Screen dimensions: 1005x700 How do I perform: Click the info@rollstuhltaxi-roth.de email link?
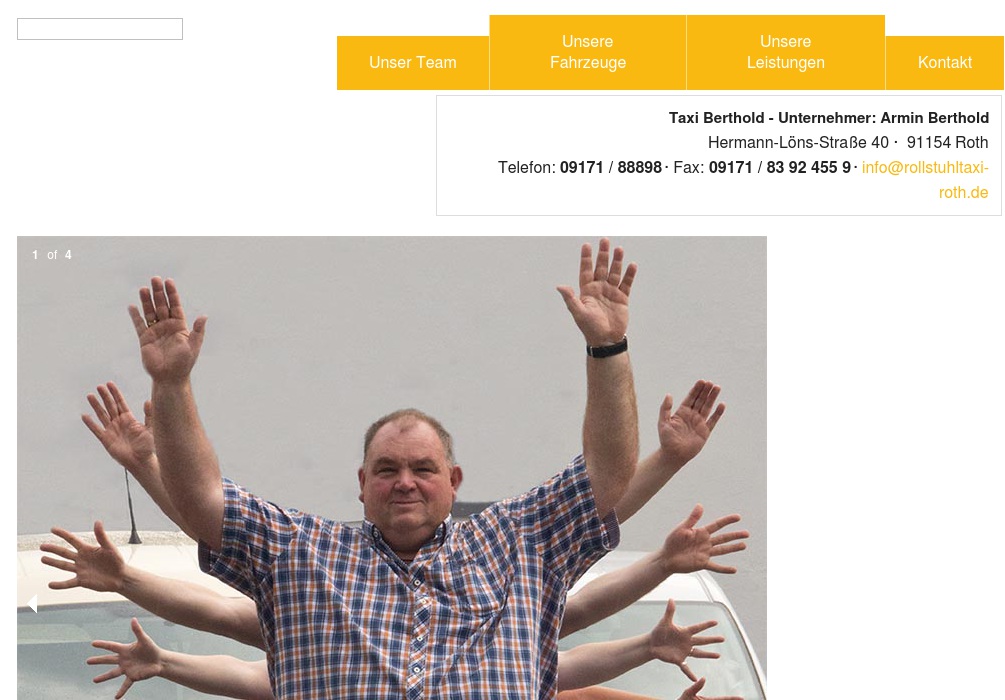pos(925,180)
